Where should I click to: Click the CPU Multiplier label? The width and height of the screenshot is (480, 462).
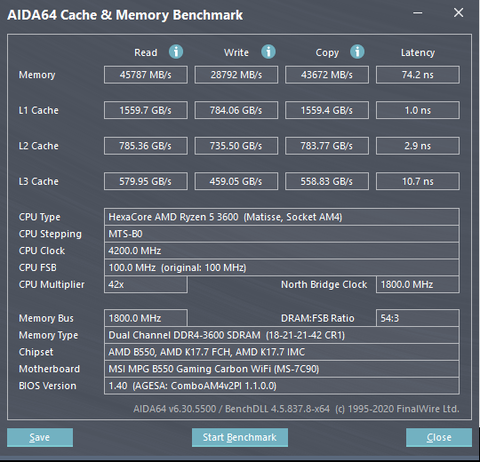[x=52, y=285]
